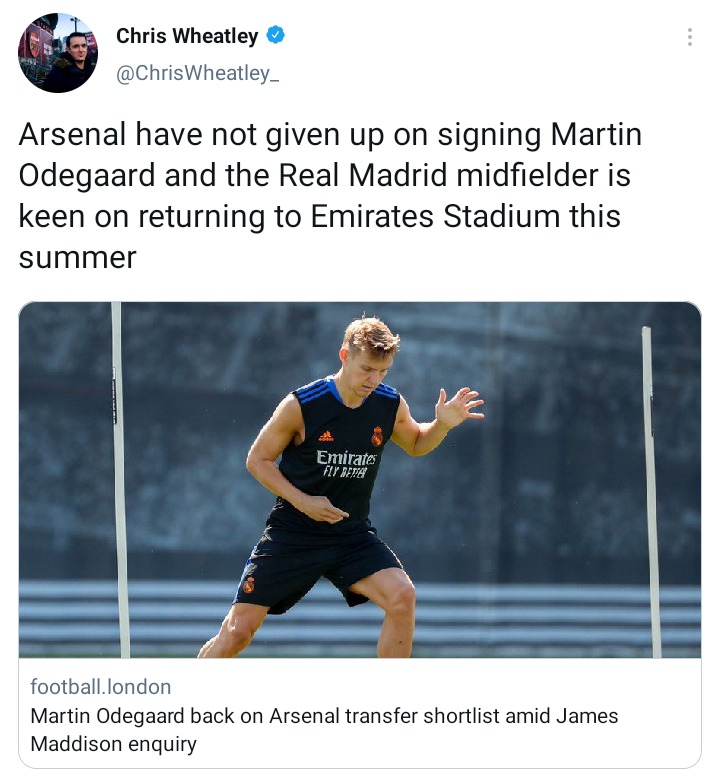Click the football.london domain label
The height and width of the screenshot is (769, 720).
[x=101, y=687]
